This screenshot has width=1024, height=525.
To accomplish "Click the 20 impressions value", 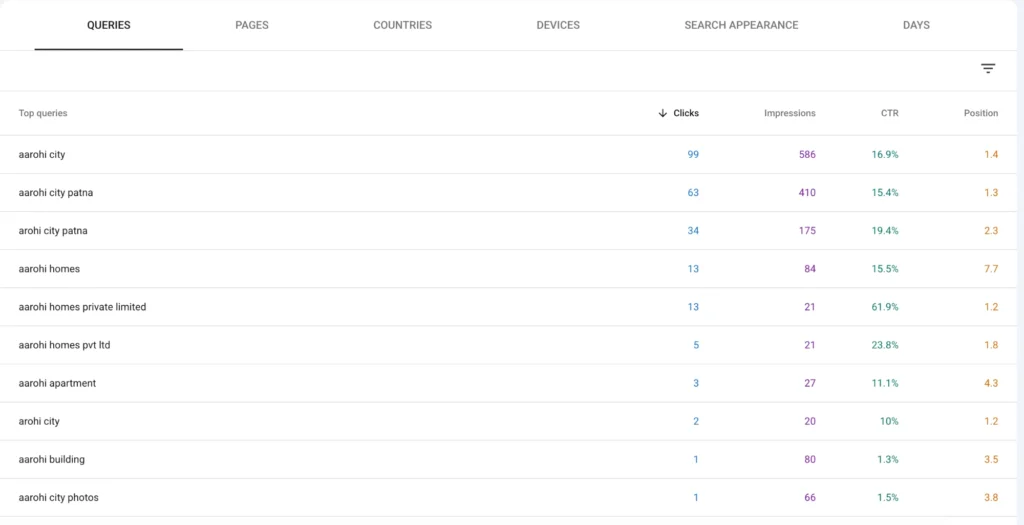I will tap(810, 421).
